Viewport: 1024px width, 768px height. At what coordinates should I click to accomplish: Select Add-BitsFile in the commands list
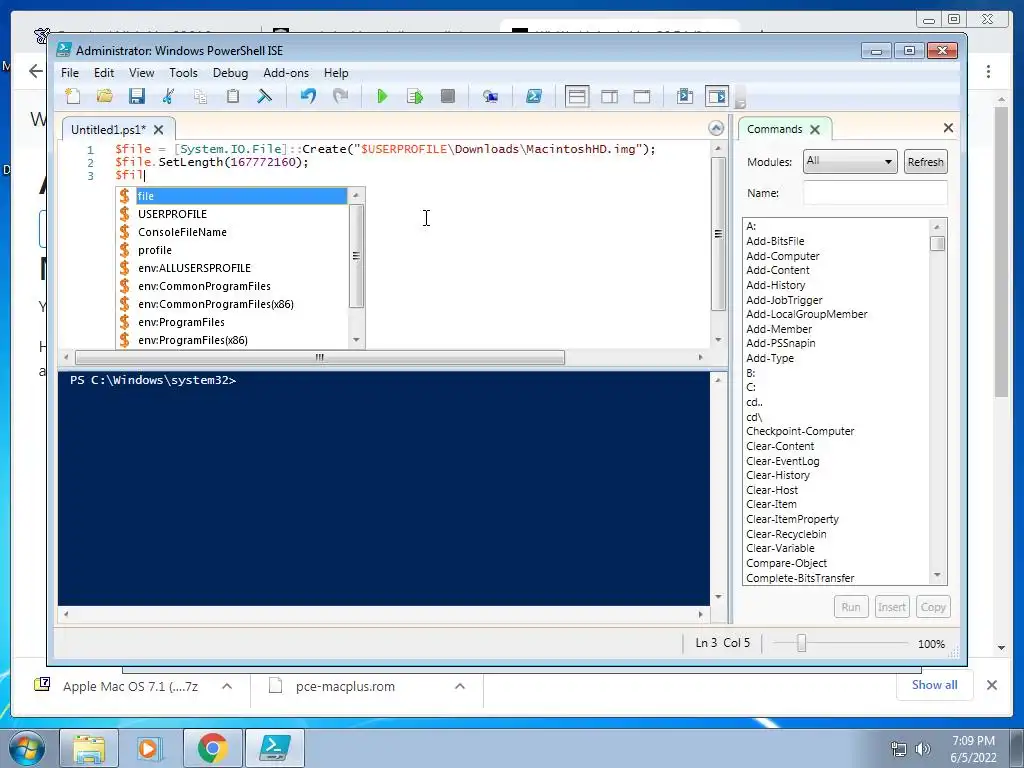tap(775, 241)
